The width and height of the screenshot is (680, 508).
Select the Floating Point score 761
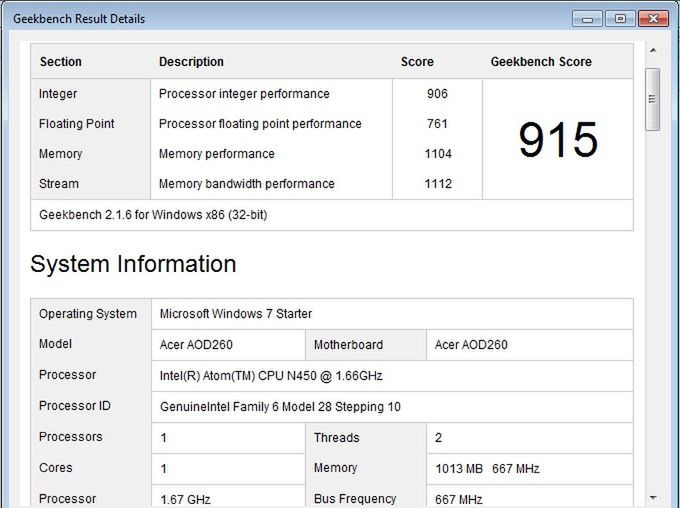pyautogui.click(x=437, y=124)
